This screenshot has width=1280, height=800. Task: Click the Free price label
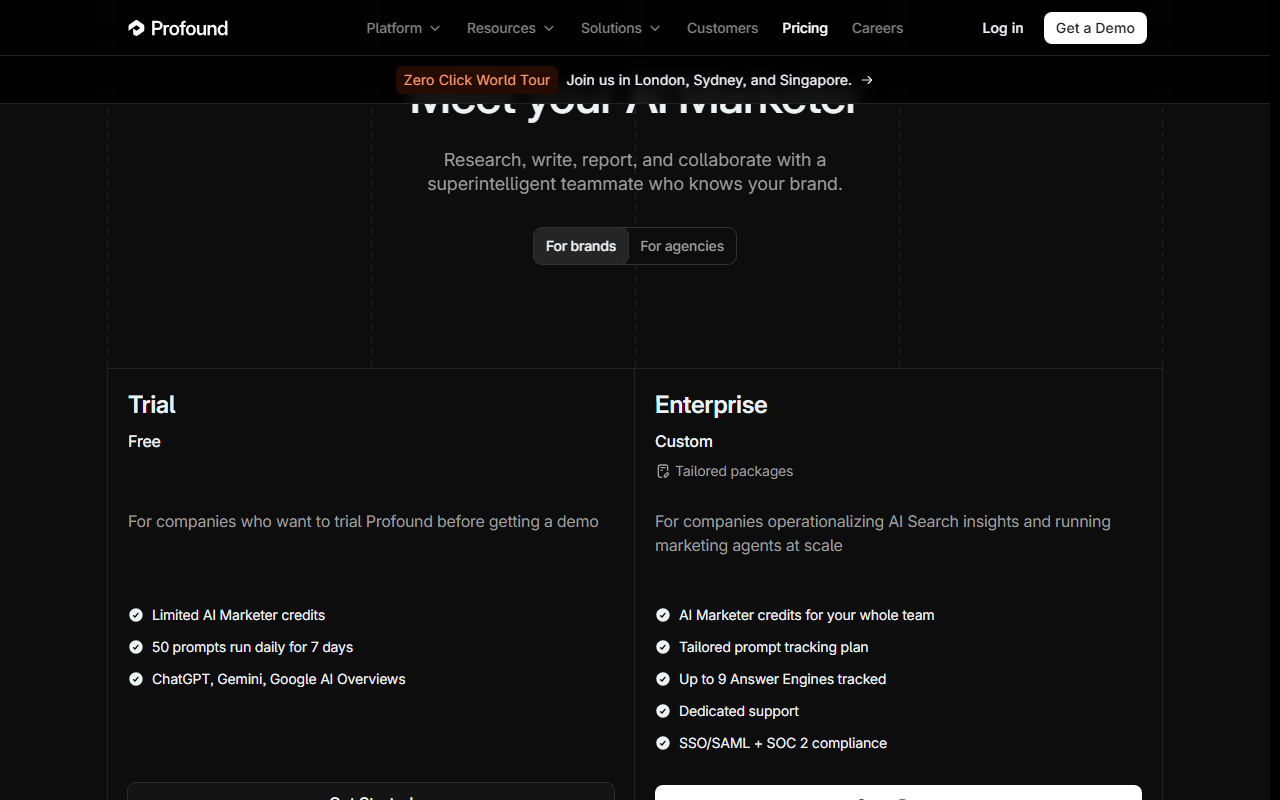click(144, 441)
